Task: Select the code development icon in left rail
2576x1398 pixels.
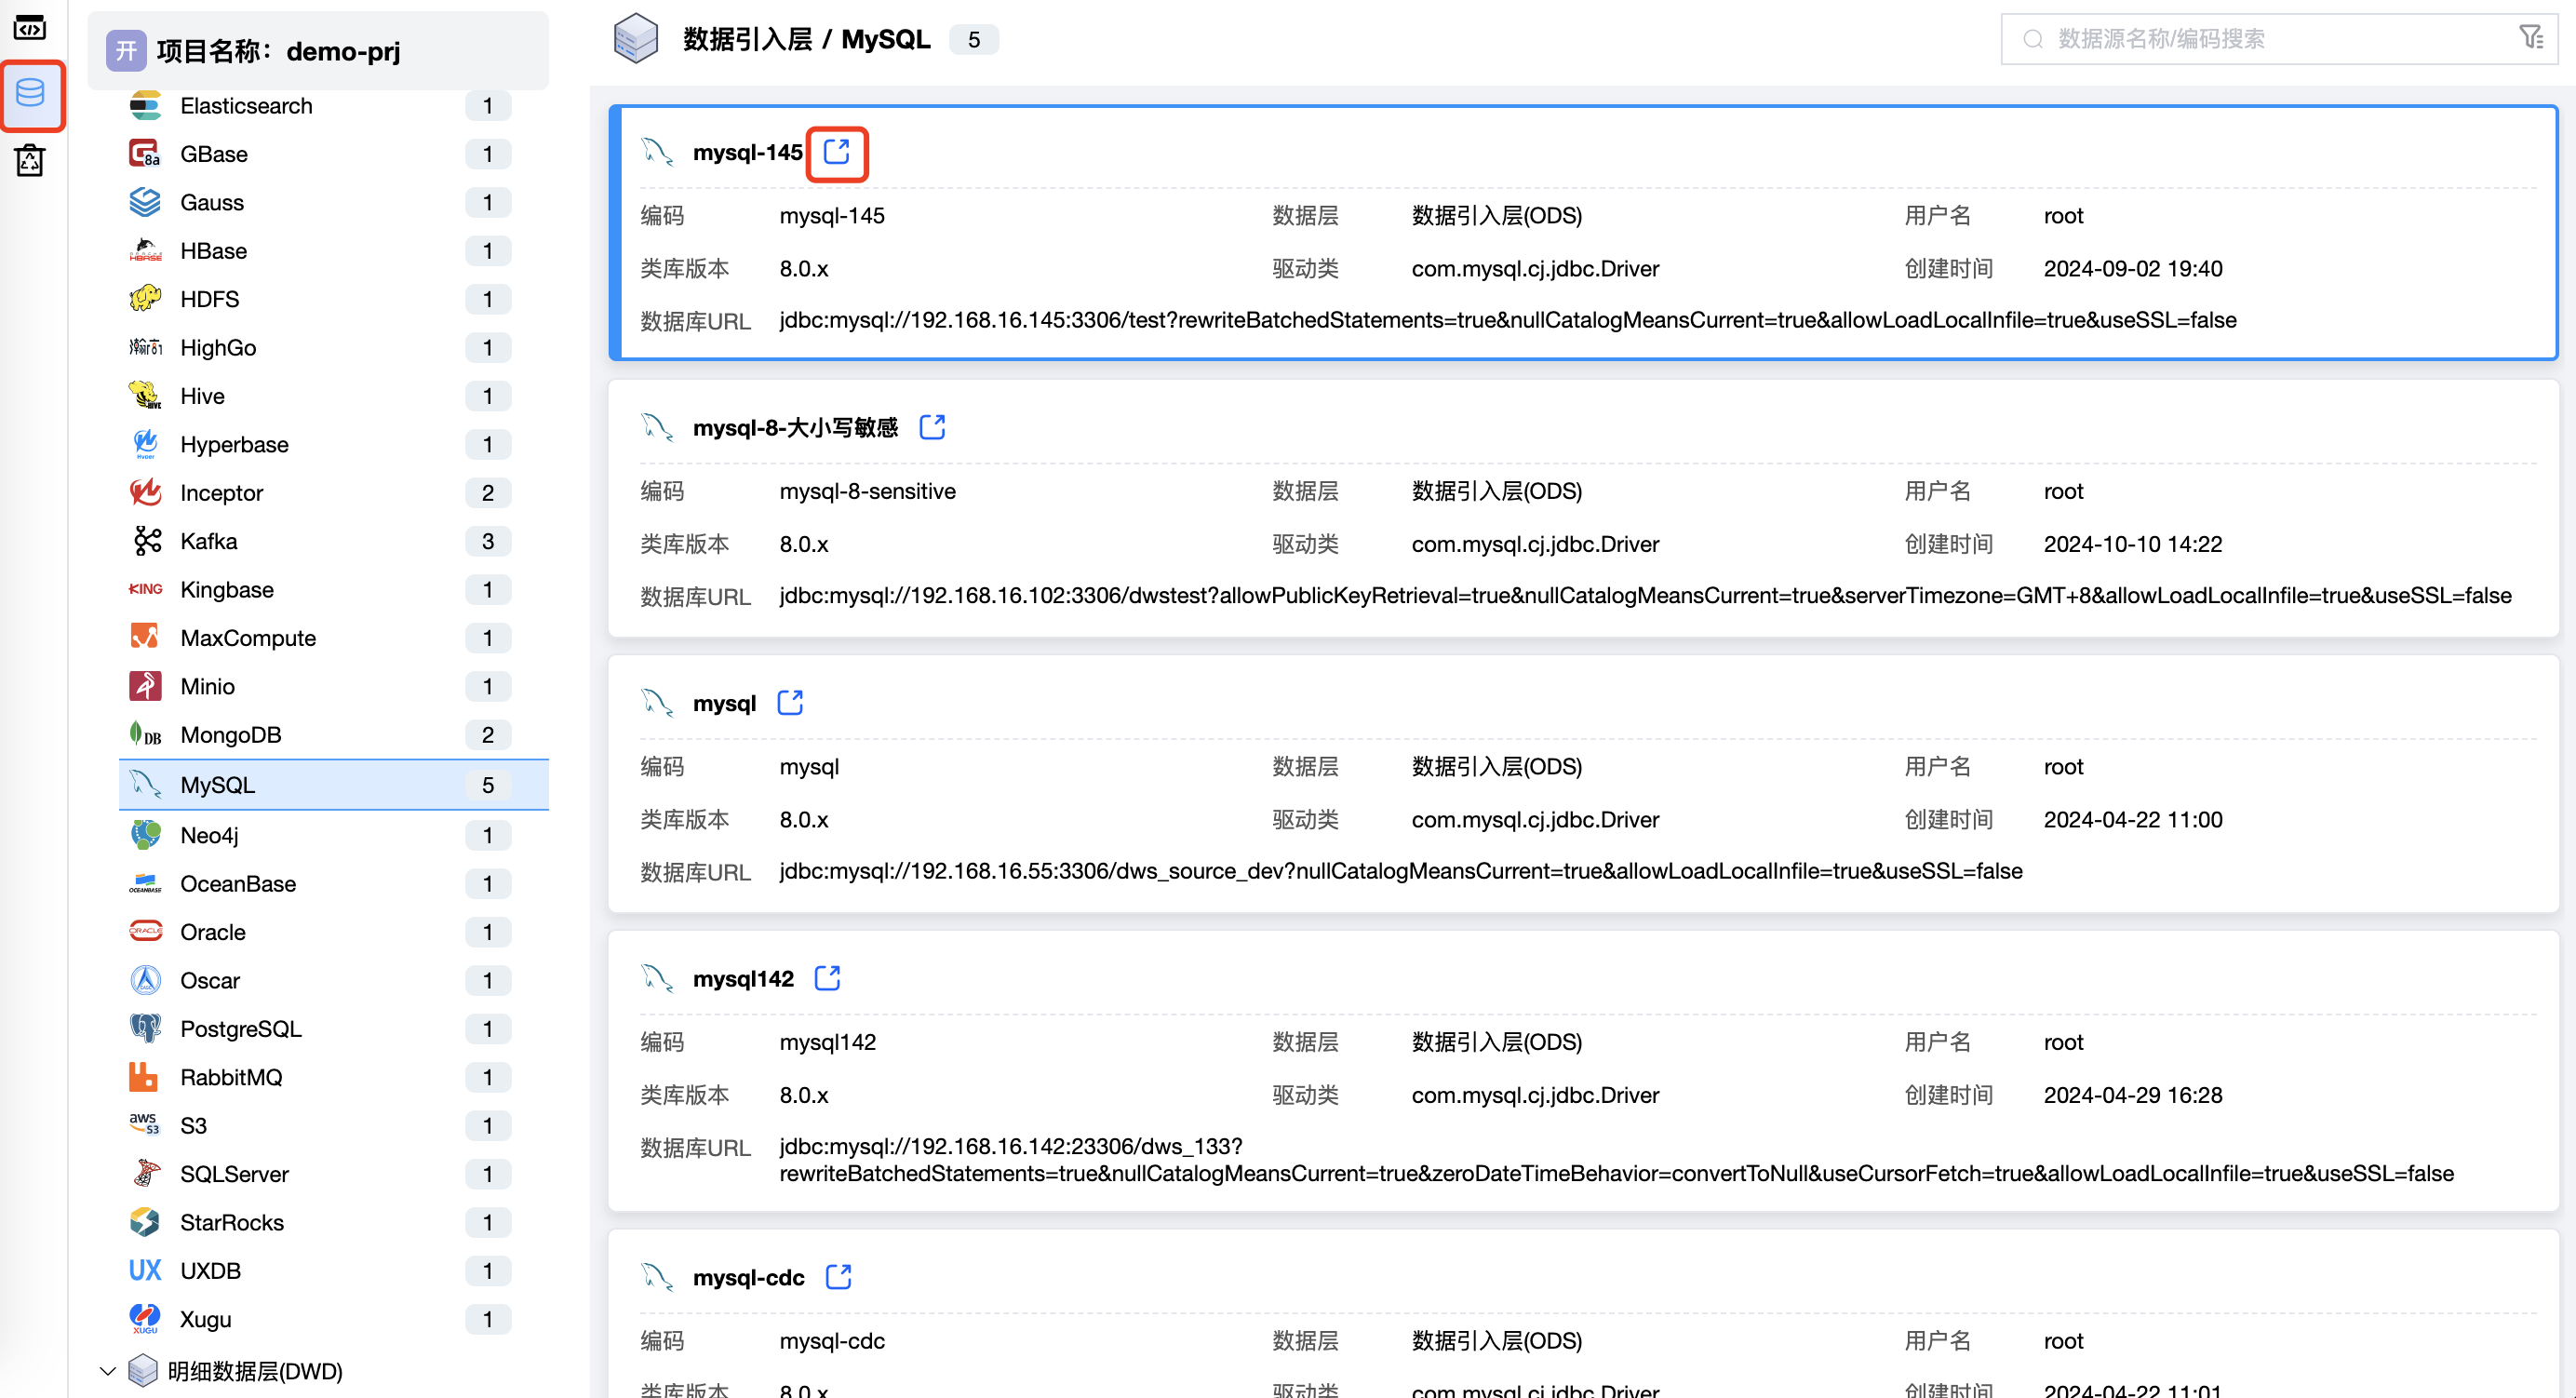Action: (x=29, y=28)
